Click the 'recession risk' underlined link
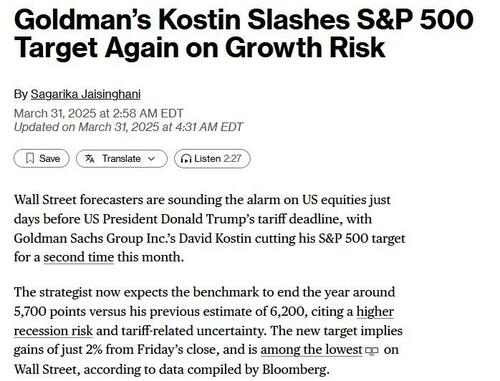Screen dimensions: 500x381 tap(53, 331)
